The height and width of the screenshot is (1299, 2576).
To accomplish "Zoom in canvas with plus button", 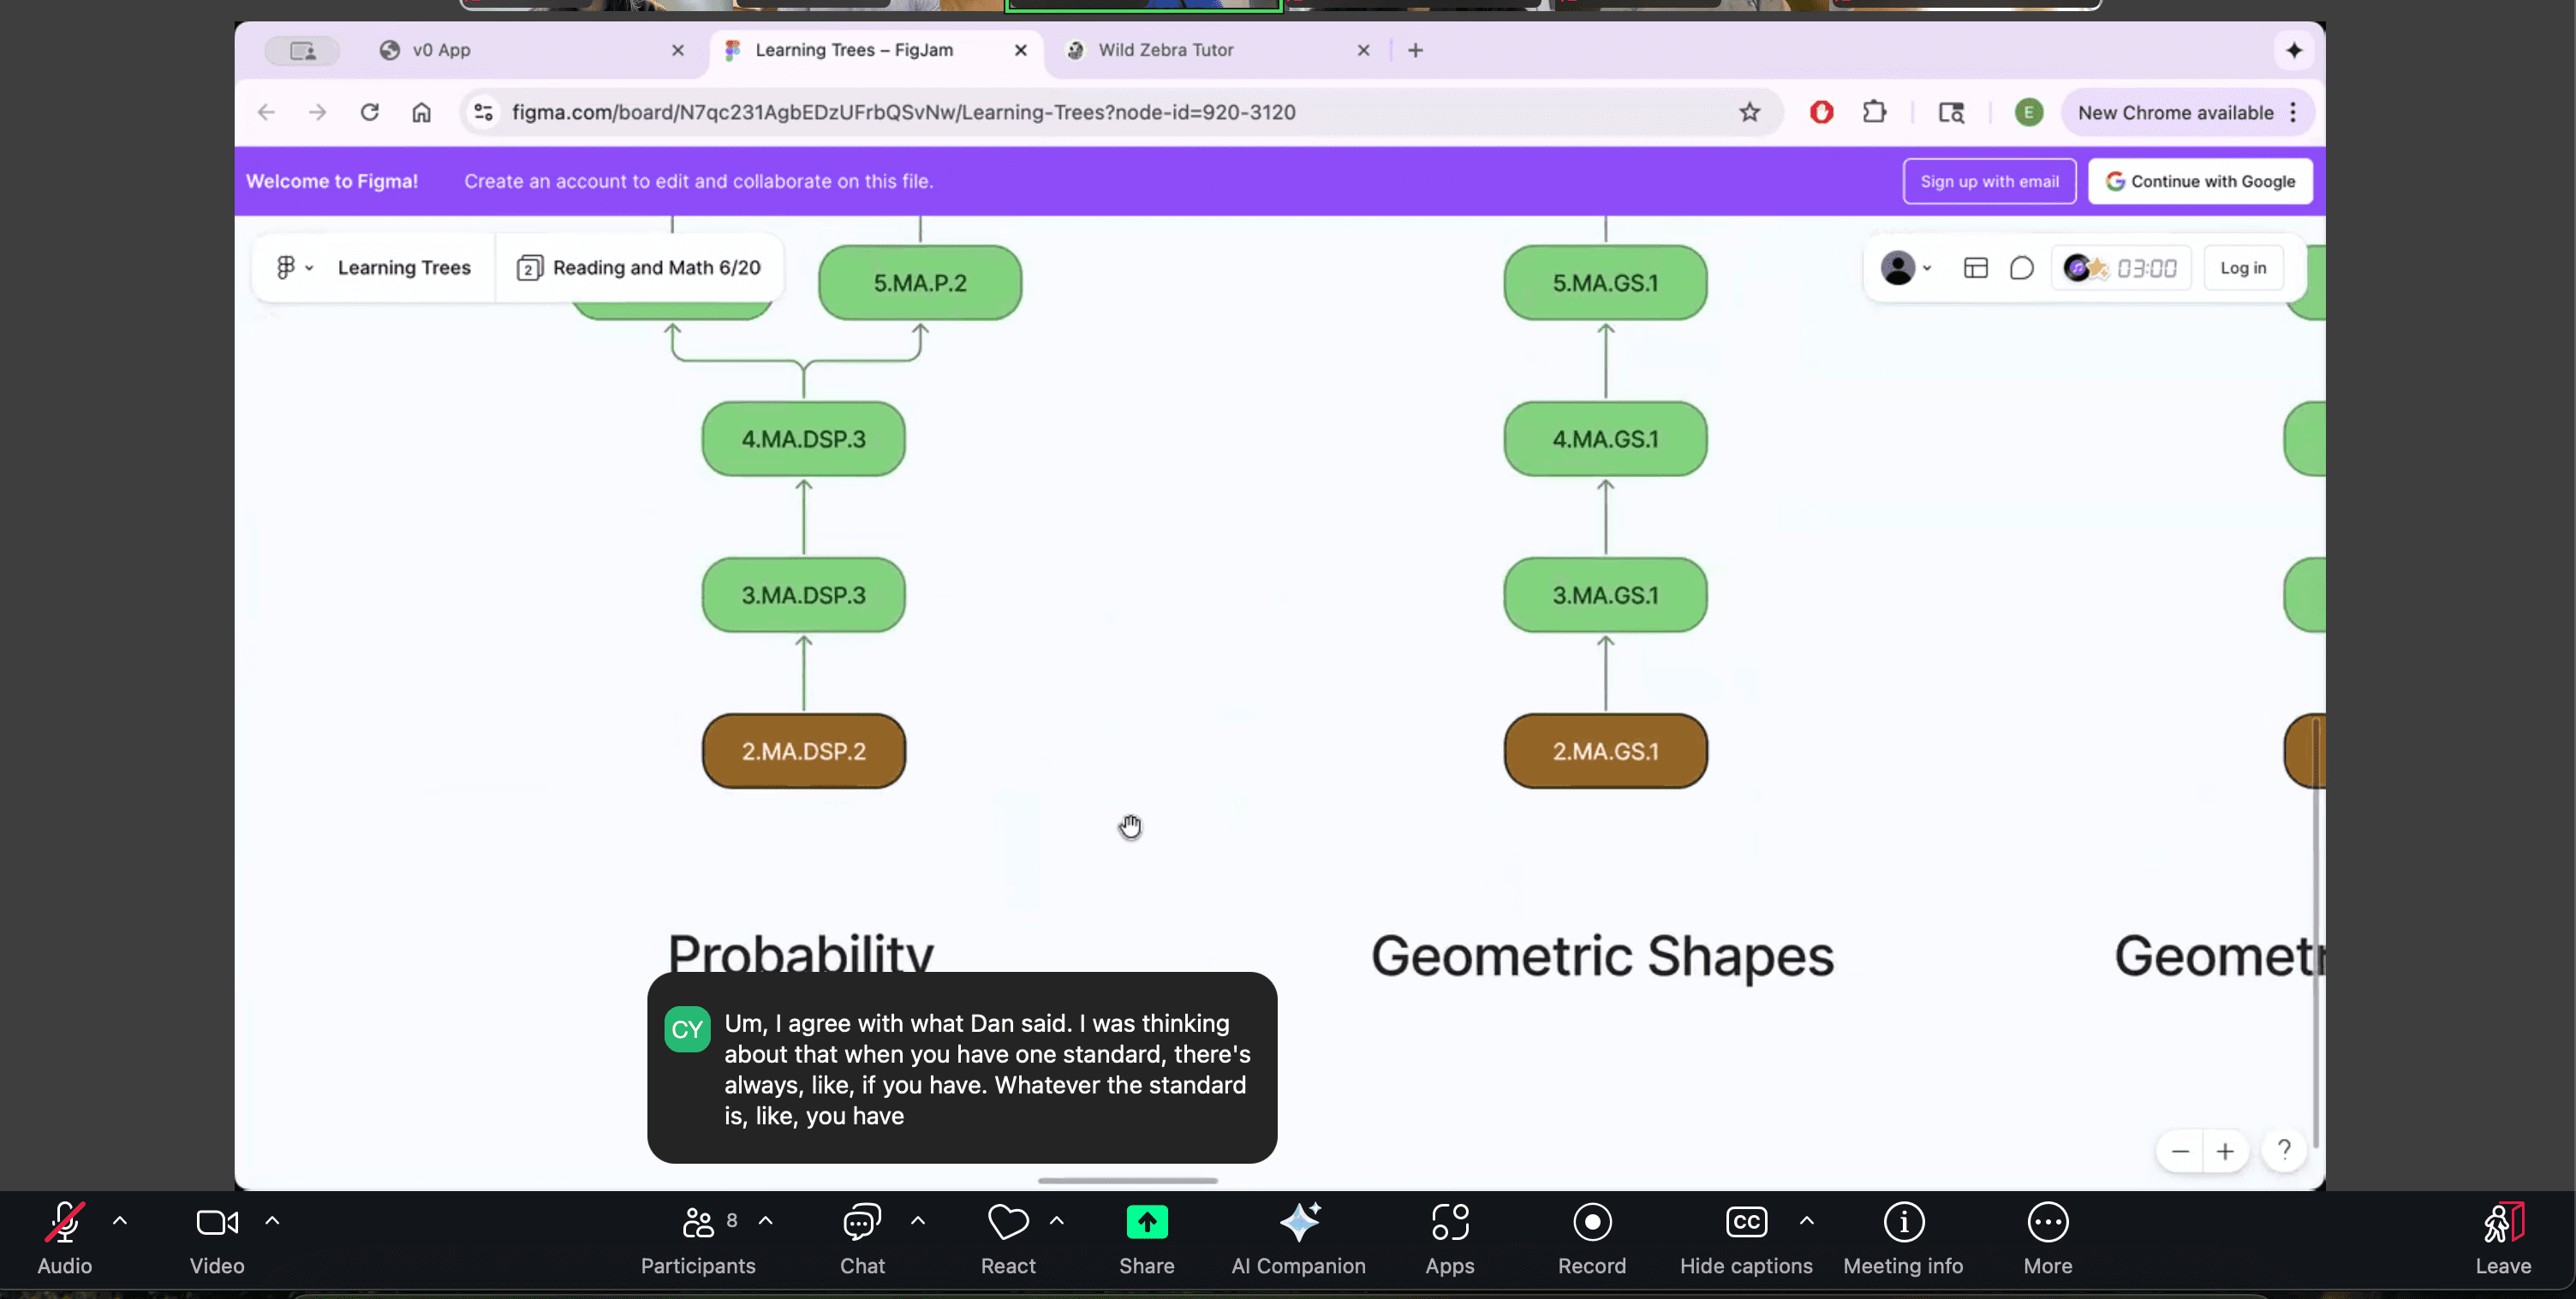I will click(2224, 1151).
